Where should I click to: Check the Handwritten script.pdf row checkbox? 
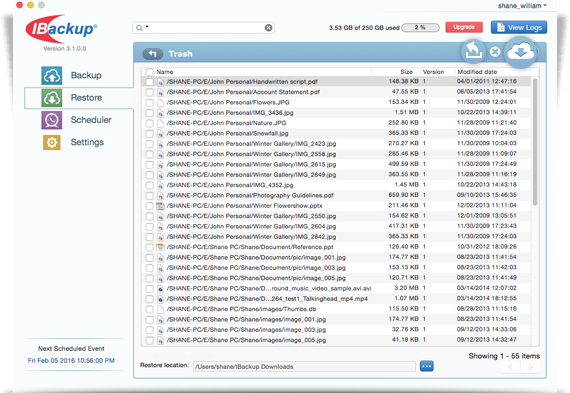coord(149,82)
